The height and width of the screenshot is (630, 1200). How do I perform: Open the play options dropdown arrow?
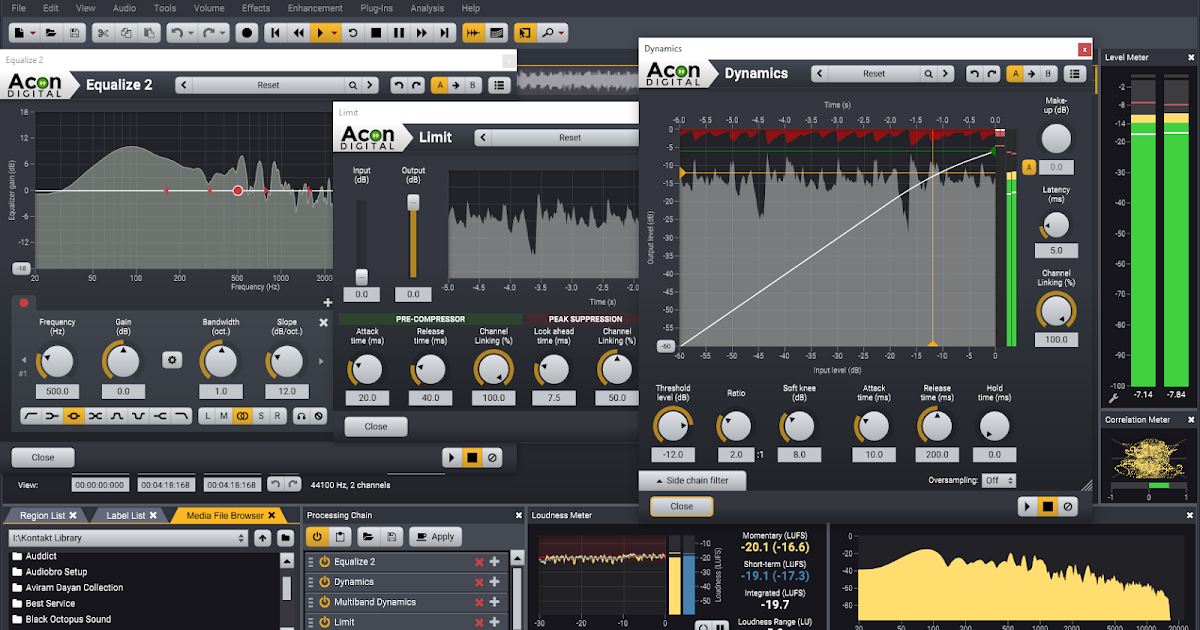click(334, 33)
